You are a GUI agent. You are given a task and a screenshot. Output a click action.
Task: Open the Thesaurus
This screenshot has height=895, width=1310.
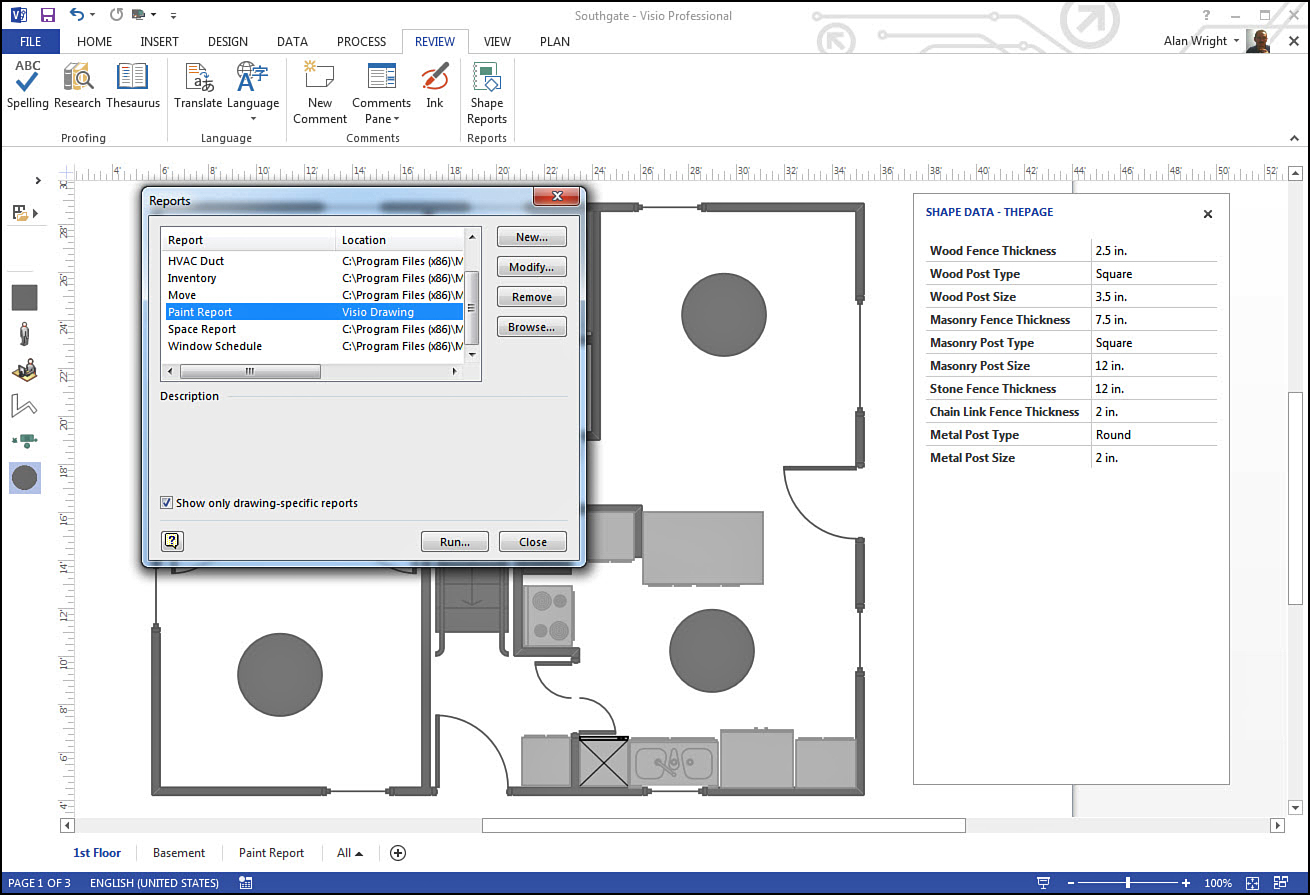[x=133, y=85]
